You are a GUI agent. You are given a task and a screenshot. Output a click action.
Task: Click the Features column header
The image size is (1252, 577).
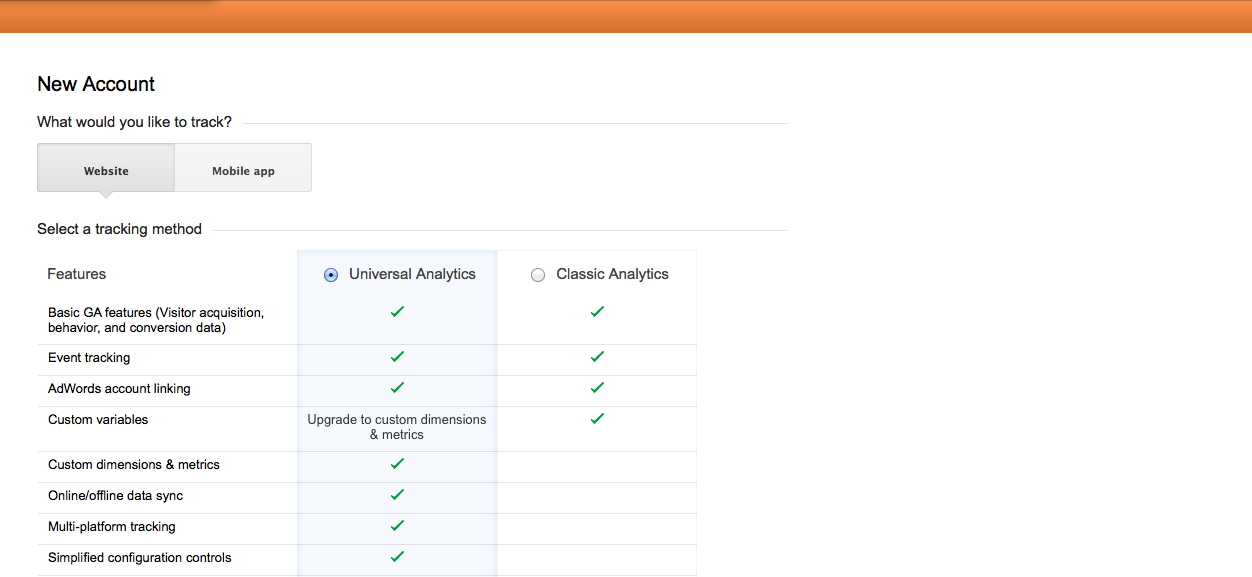(77, 274)
